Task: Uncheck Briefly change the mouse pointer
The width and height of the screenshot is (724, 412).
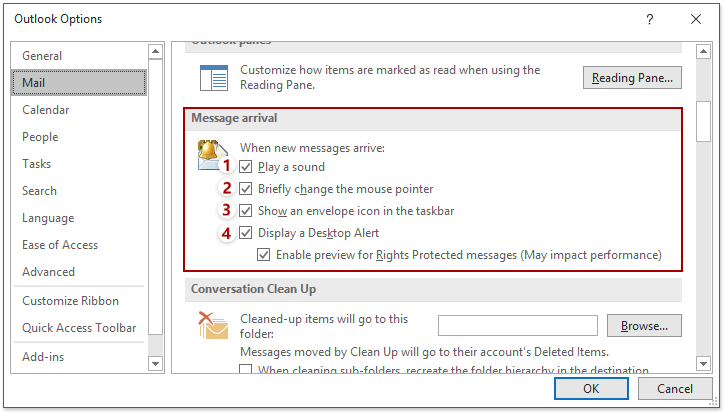Action: [246, 189]
